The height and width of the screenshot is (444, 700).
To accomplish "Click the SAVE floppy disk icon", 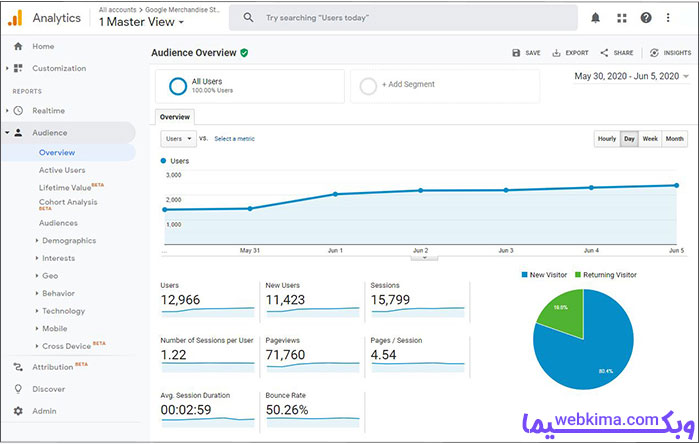I will (516, 53).
